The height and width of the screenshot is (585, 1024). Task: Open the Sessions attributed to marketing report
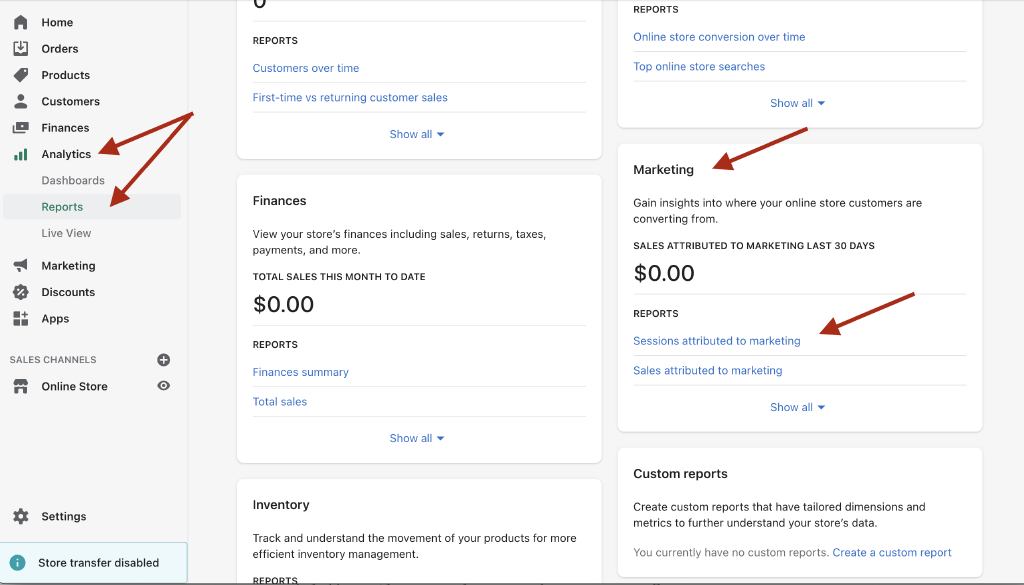pyautogui.click(x=717, y=340)
